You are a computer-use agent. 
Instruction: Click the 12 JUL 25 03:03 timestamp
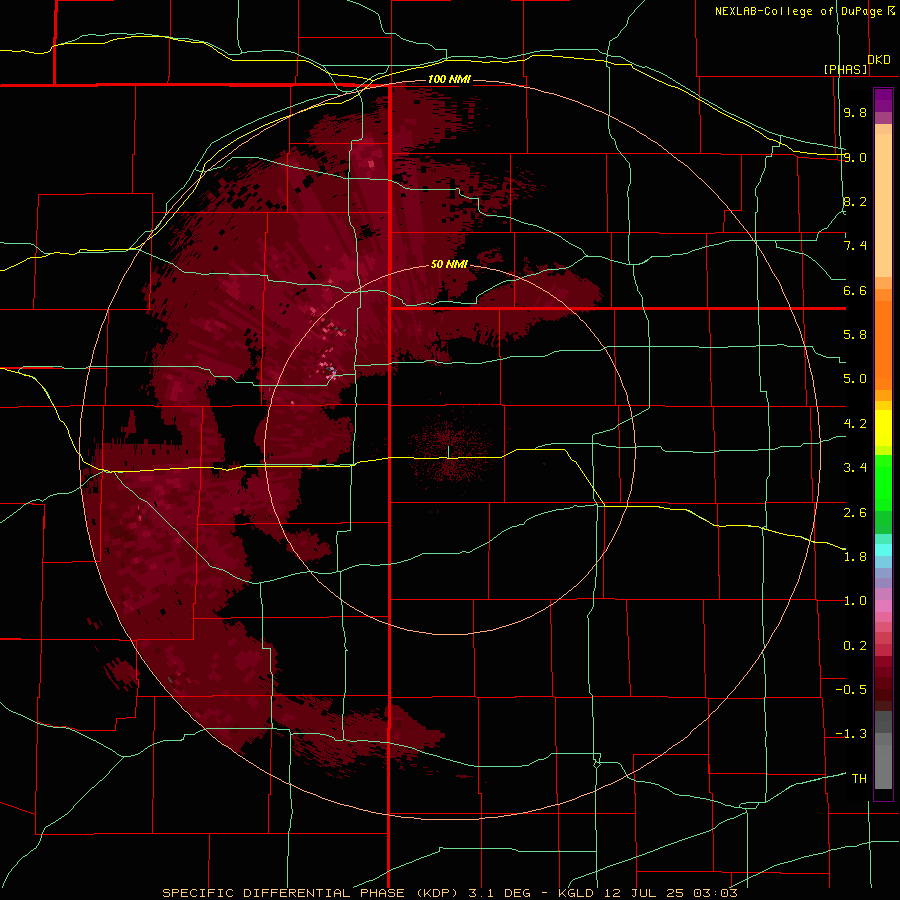670,893
